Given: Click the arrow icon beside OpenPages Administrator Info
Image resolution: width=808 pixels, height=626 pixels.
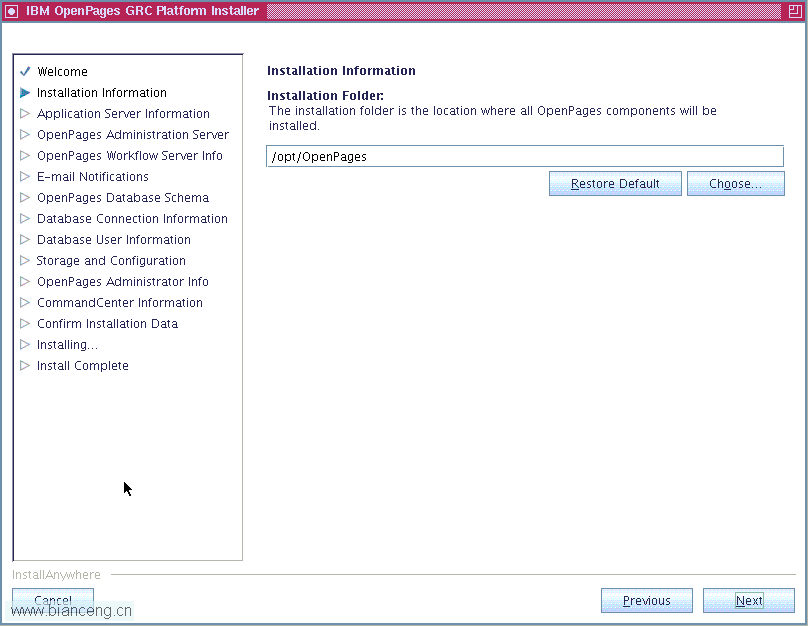Looking at the screenshot, I should [x=25, y=281].
